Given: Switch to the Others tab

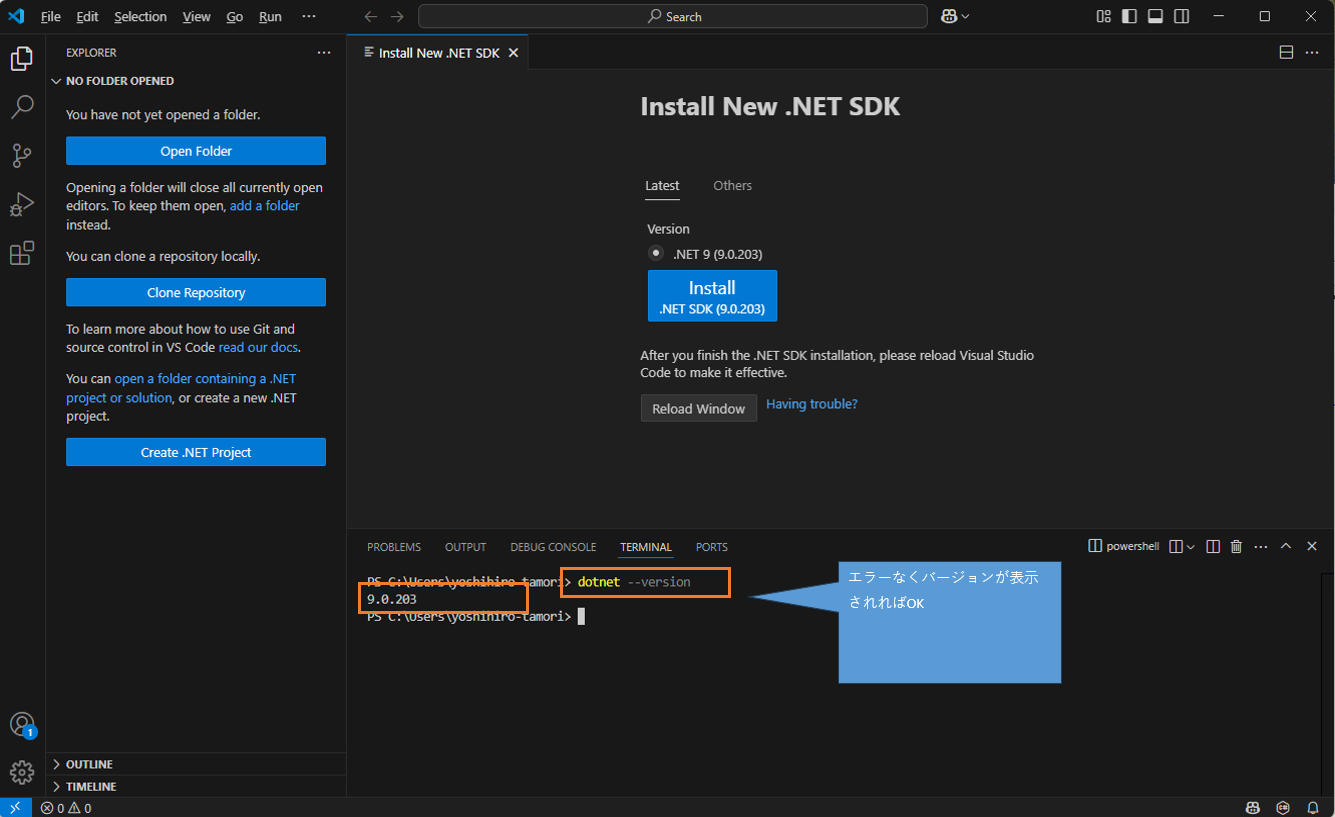Looking at the screenshot, I should (732, 185).
